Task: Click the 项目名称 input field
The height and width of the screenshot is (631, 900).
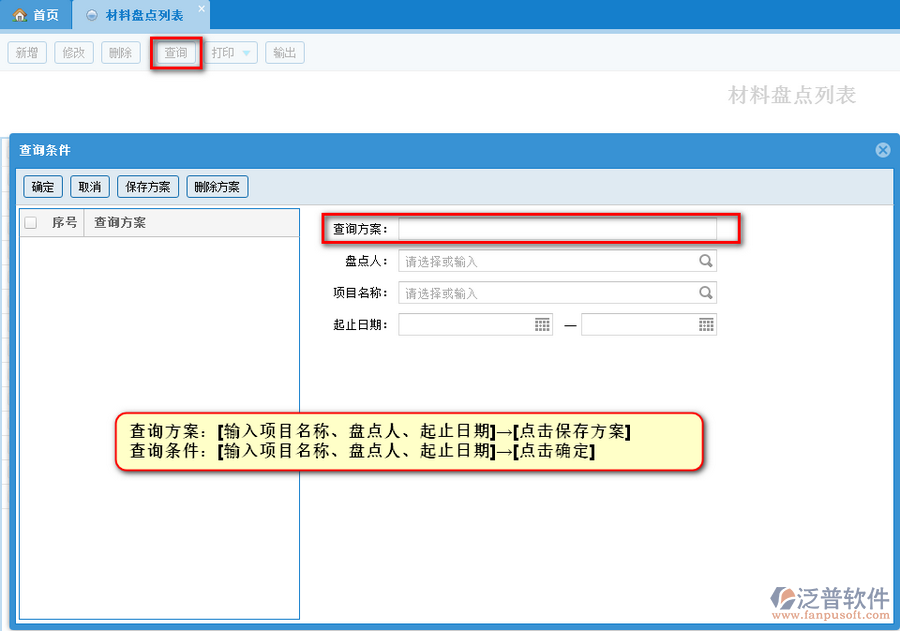Action: 547,293
